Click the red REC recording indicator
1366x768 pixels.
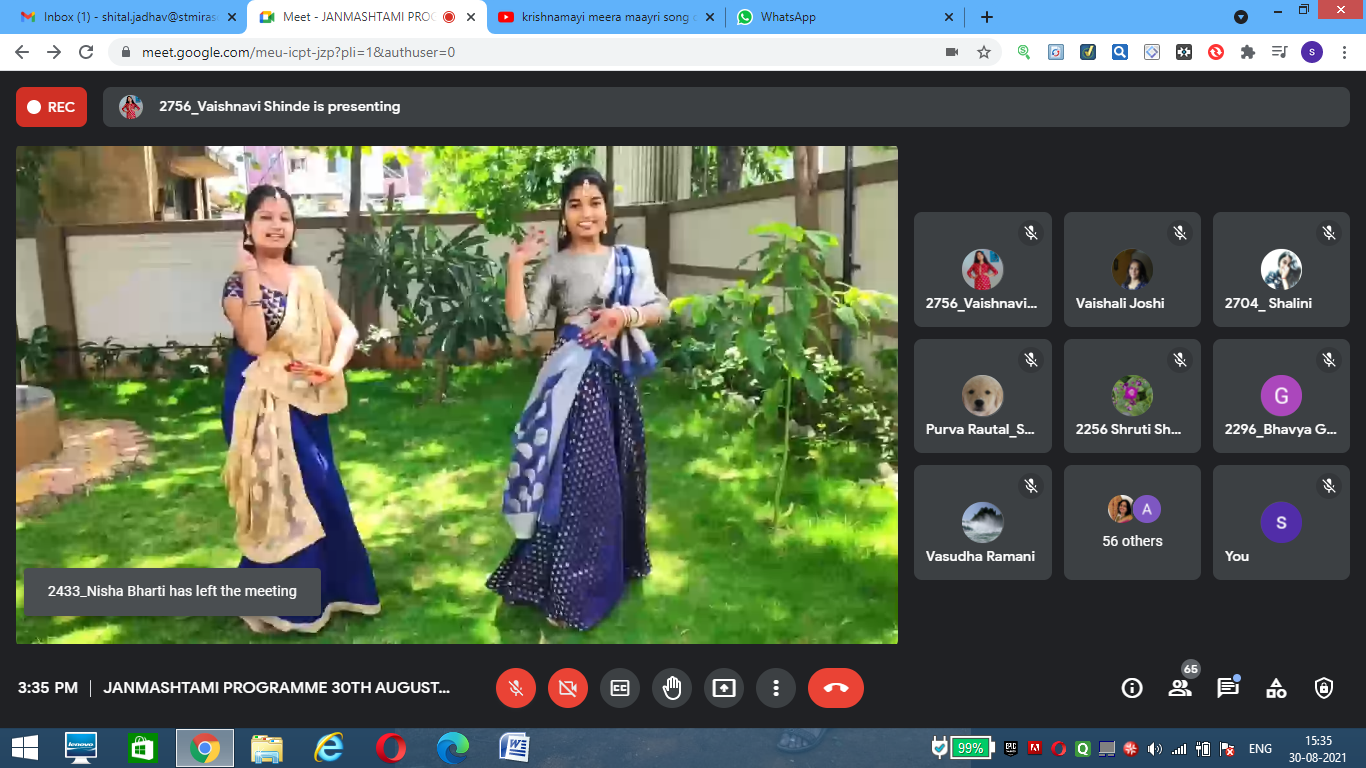pyautogui.click(x=51, y=107)
